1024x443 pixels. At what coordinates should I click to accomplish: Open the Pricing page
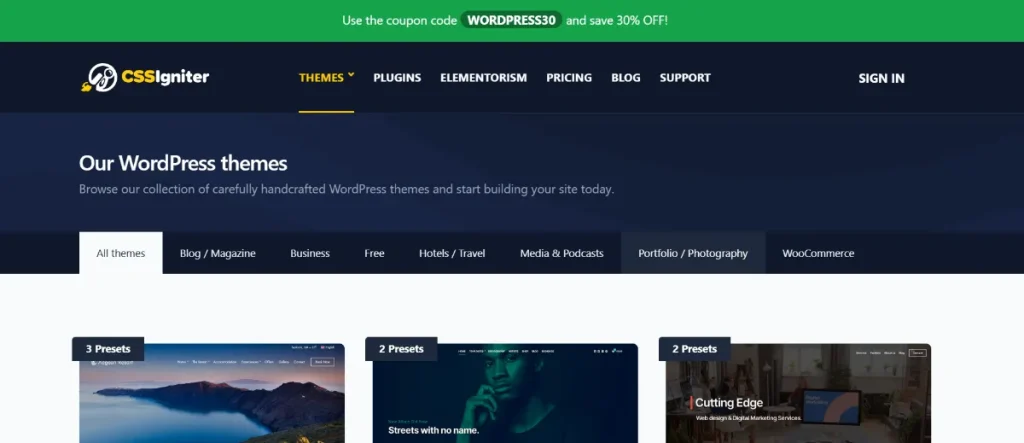569,78
